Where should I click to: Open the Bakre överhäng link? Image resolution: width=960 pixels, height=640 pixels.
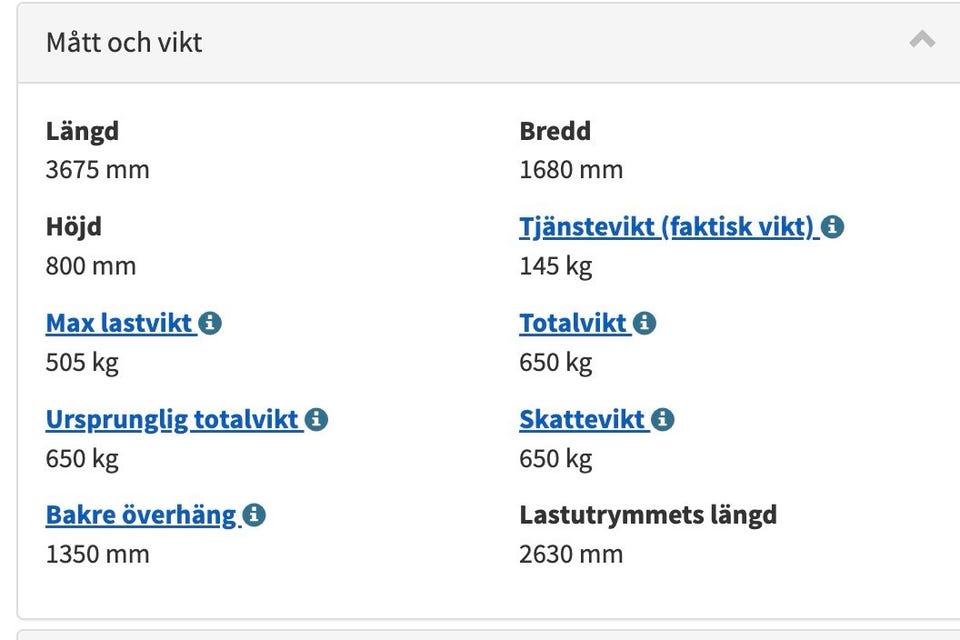(x=141, y=515)
